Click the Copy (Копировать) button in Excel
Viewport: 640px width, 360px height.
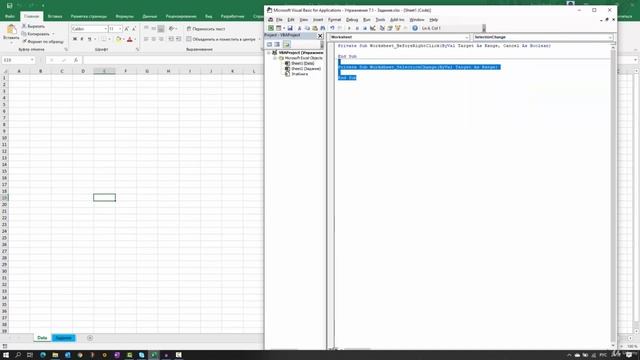[38, 34]
